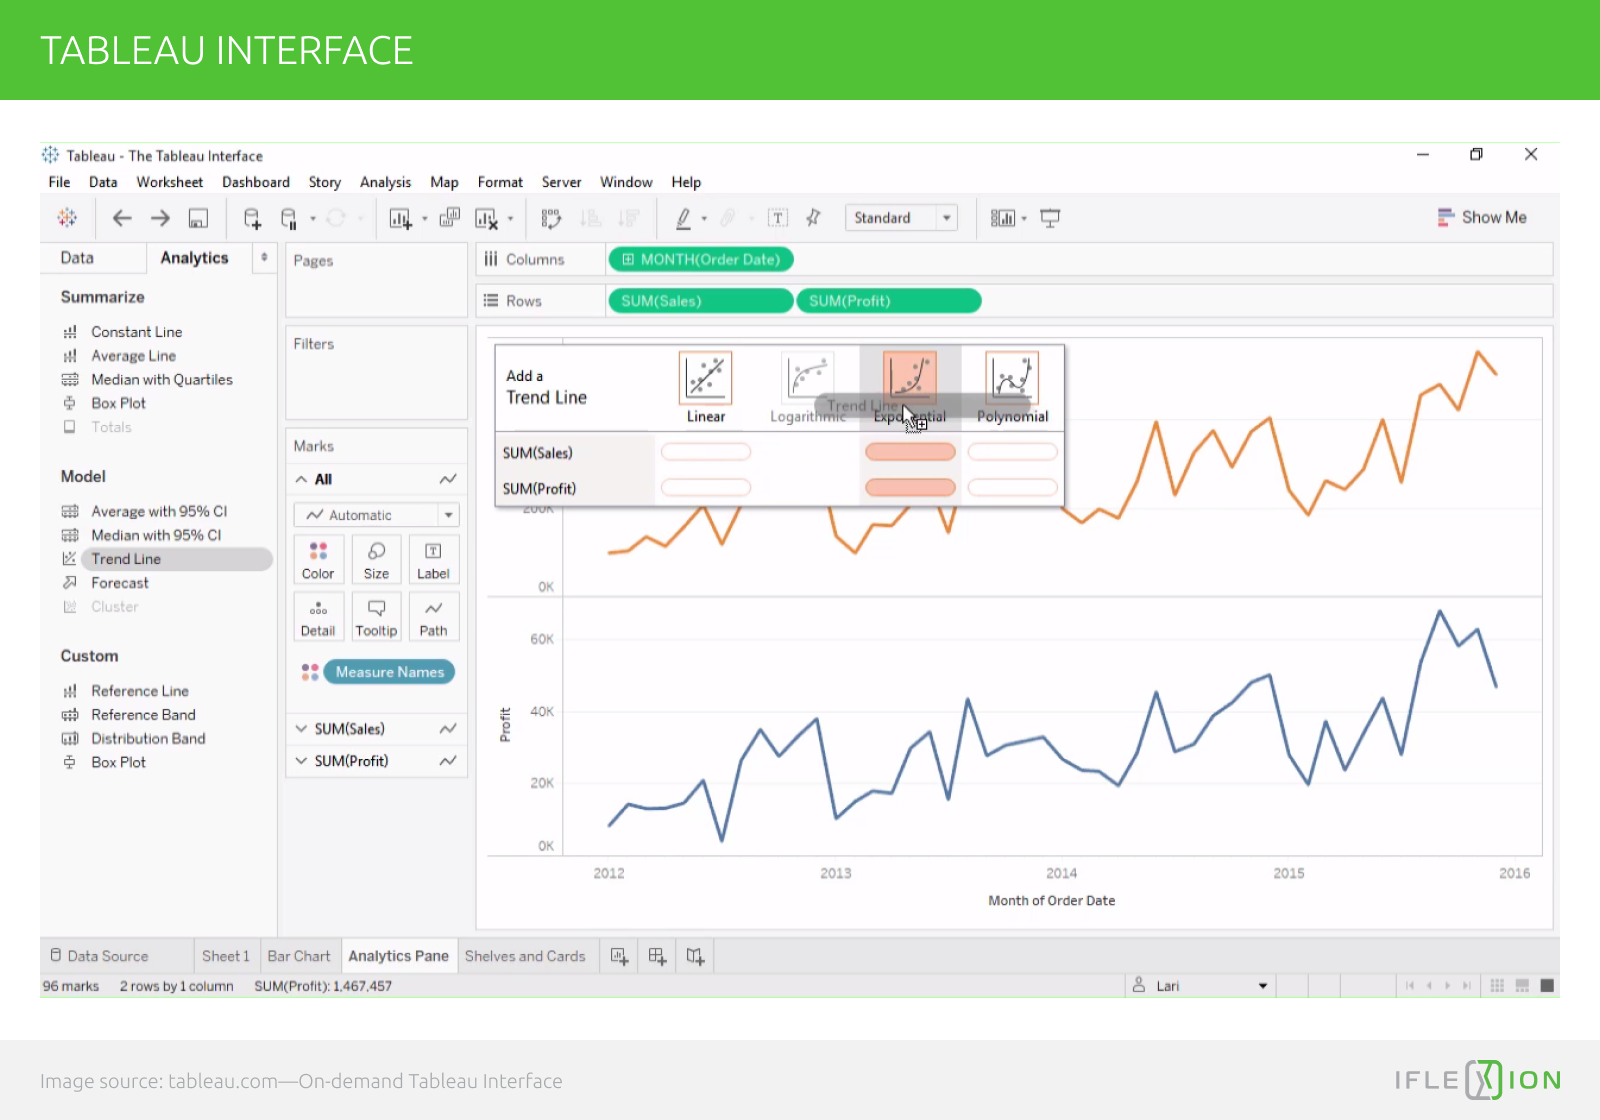1600x1120 pixels.
Task: Select Reference Band under Custom
Action: click(x=144, y=715)
